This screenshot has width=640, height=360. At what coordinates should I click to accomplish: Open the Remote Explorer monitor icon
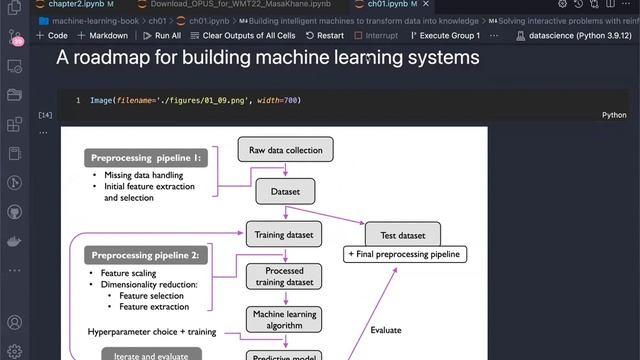click(15, 66)
